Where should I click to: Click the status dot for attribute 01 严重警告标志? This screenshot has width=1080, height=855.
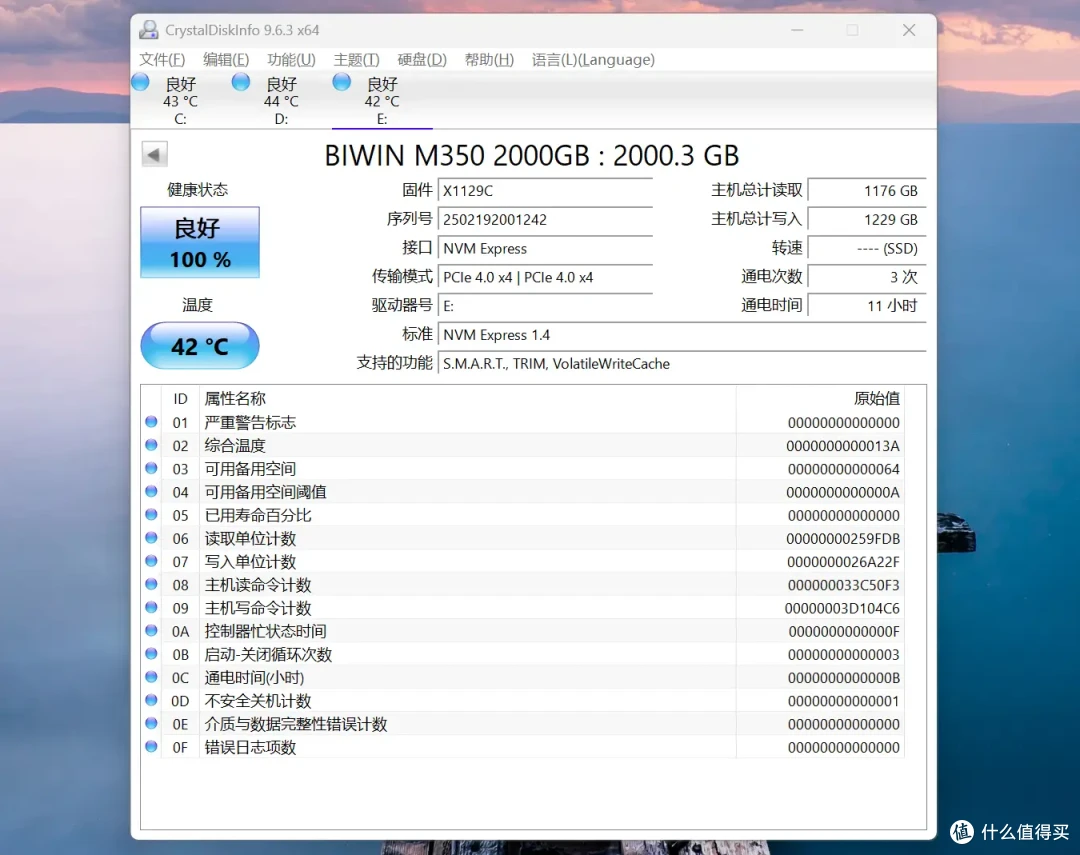pyautogui.click(x=152, y=422)
